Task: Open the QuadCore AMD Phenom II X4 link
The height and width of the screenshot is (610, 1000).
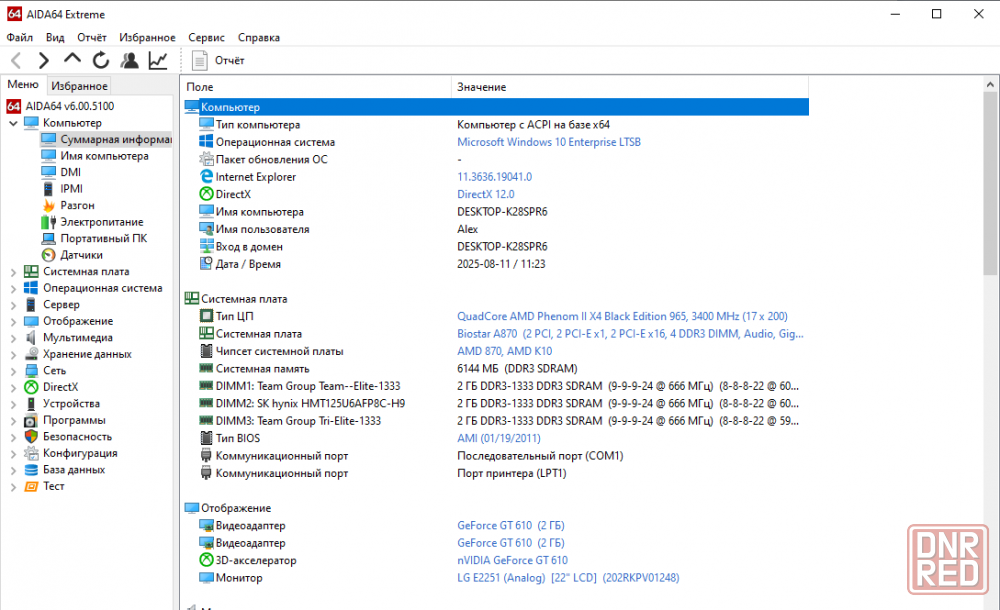Action: click(622, 316)
